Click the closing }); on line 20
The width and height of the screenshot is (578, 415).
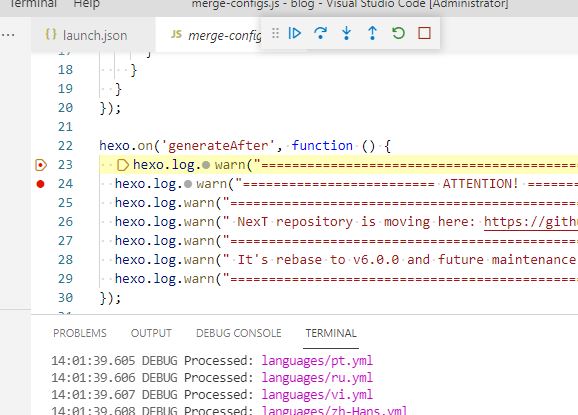coord(110,108)
